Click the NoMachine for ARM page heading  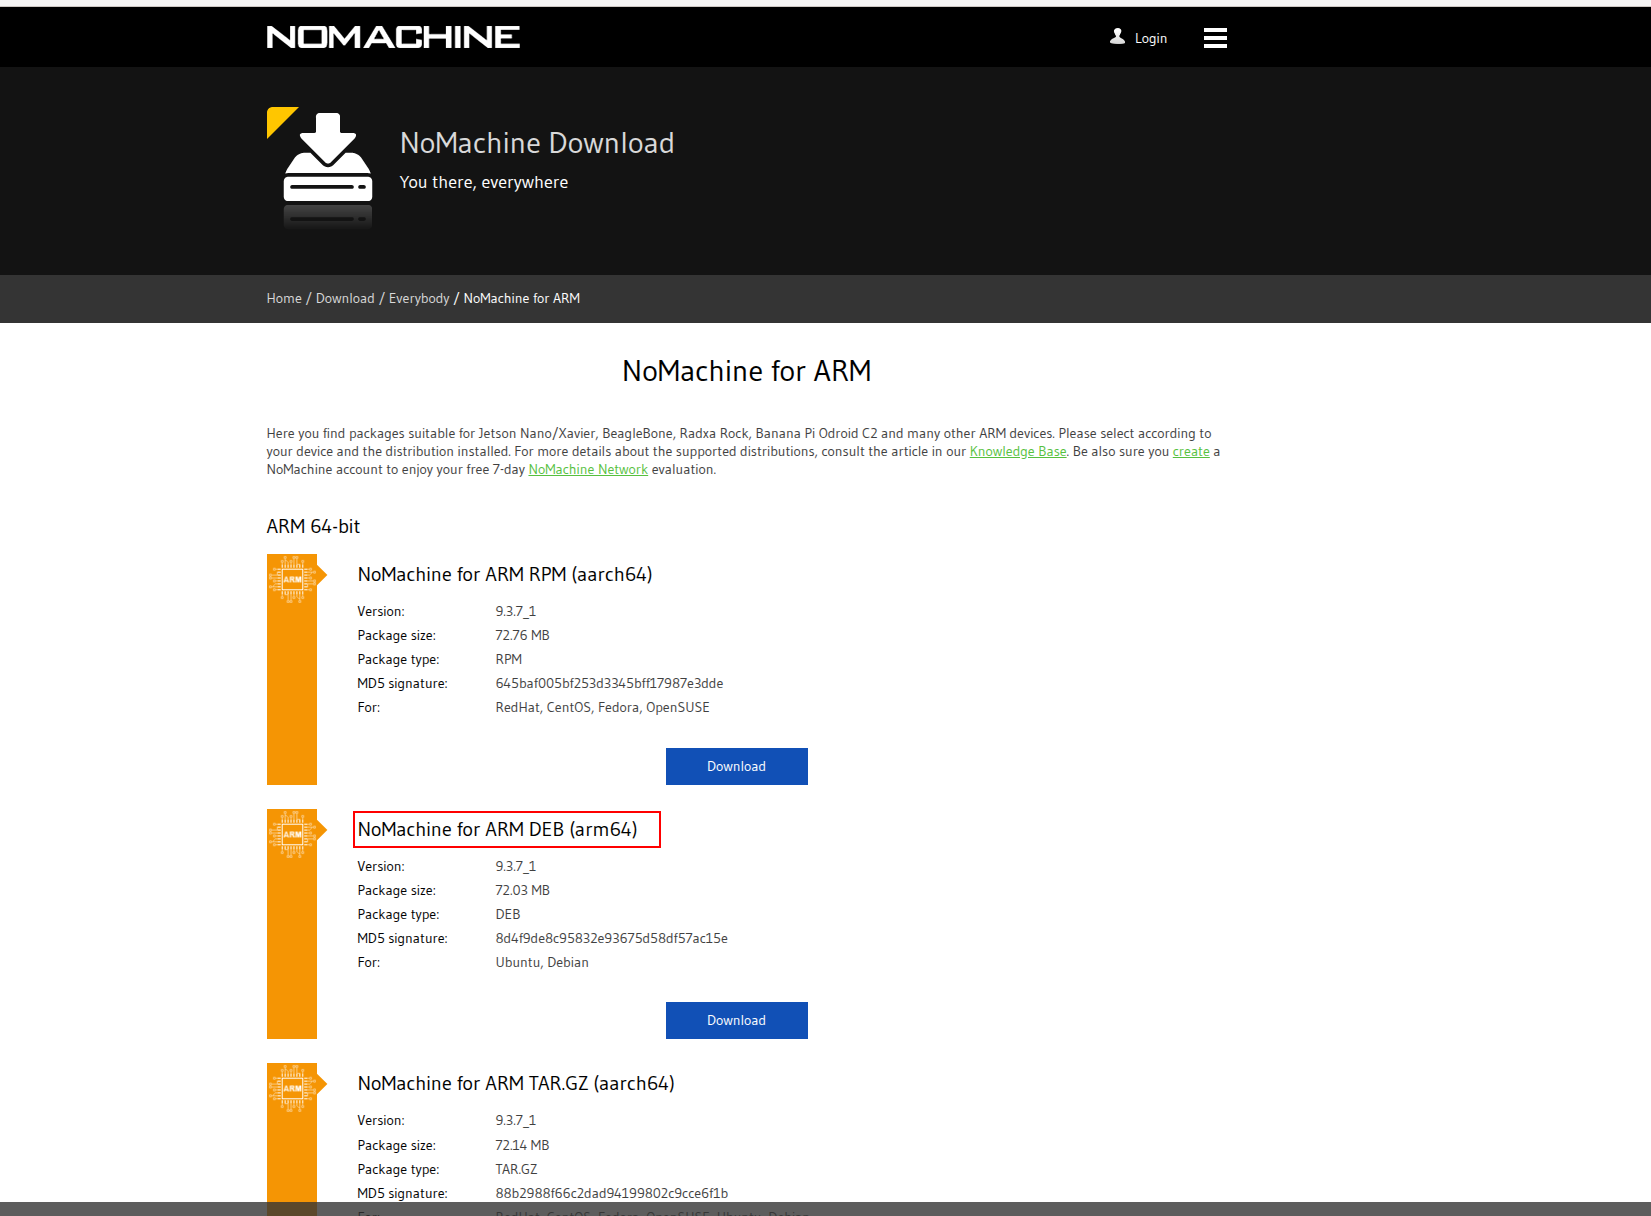coord(747,371)
